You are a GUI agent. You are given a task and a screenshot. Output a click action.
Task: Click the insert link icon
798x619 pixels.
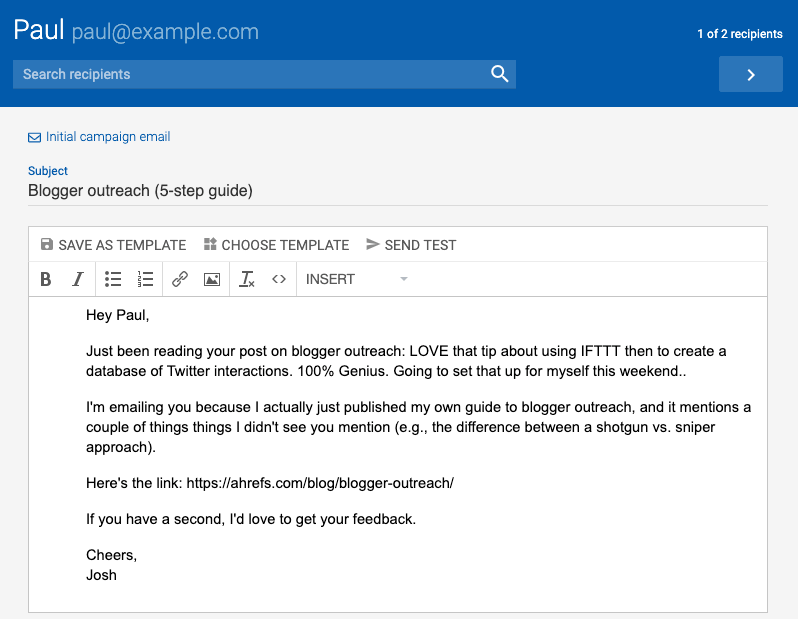click(180, 279)
